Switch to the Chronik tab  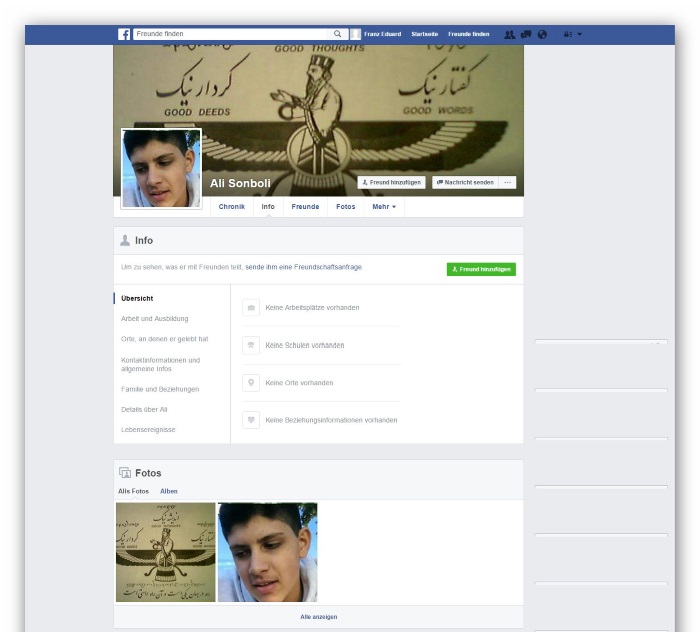232,207
